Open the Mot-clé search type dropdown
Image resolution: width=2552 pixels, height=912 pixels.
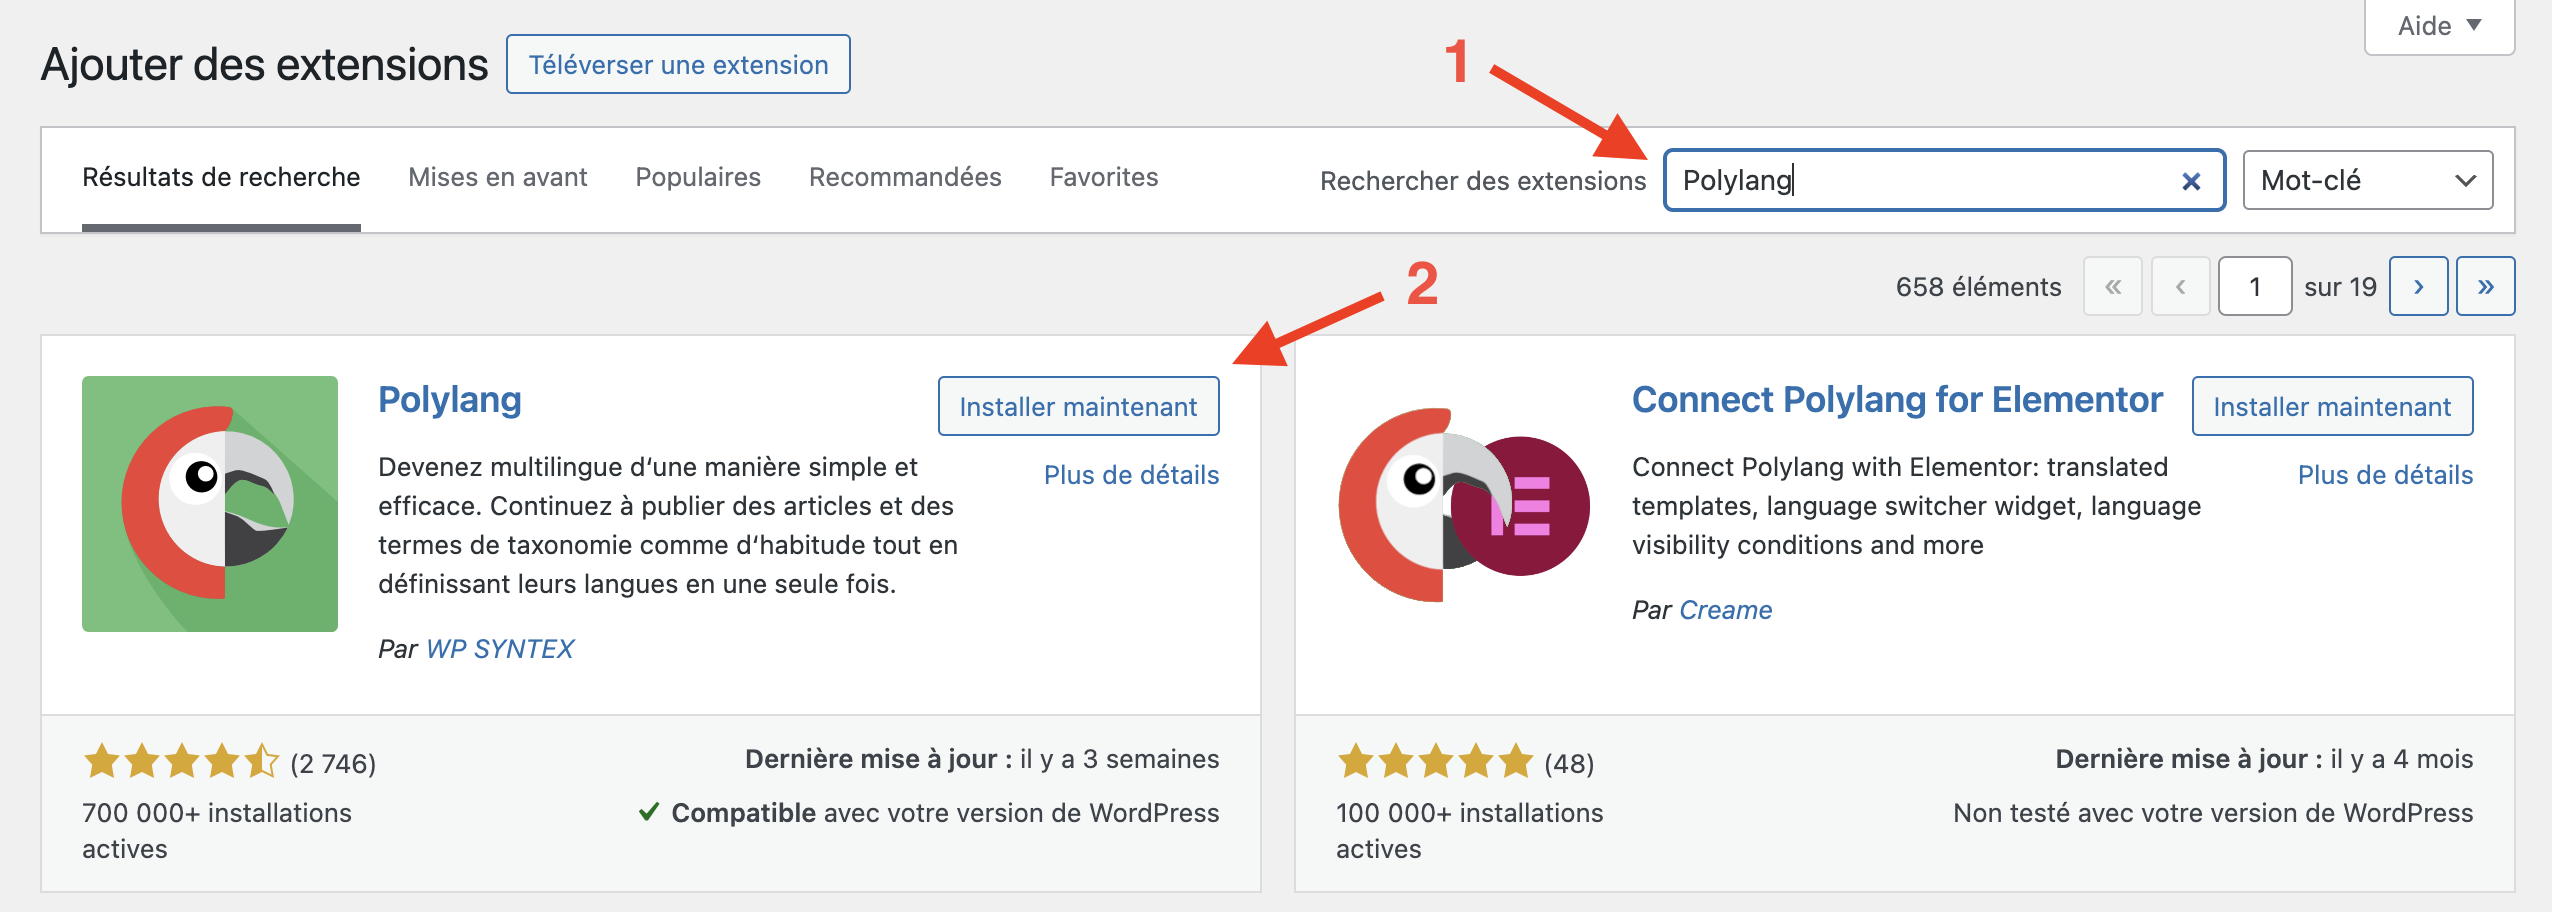point(2367,181)
